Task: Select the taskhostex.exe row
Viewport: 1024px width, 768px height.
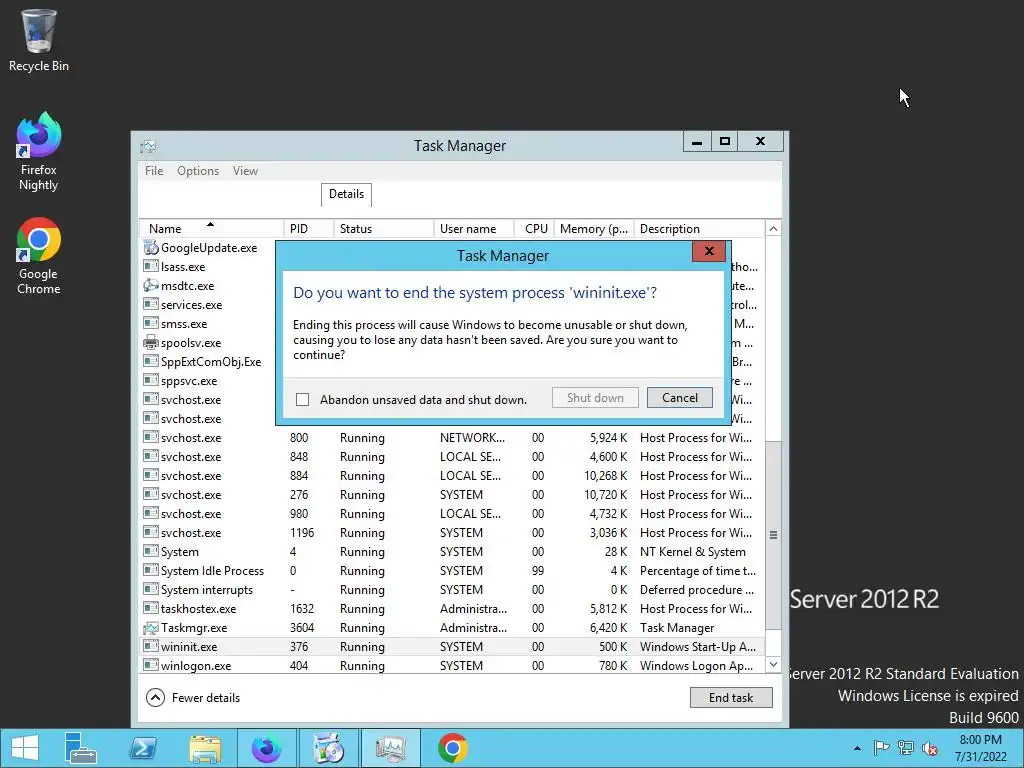Action: pyautogui.click(x=452, y=609)
